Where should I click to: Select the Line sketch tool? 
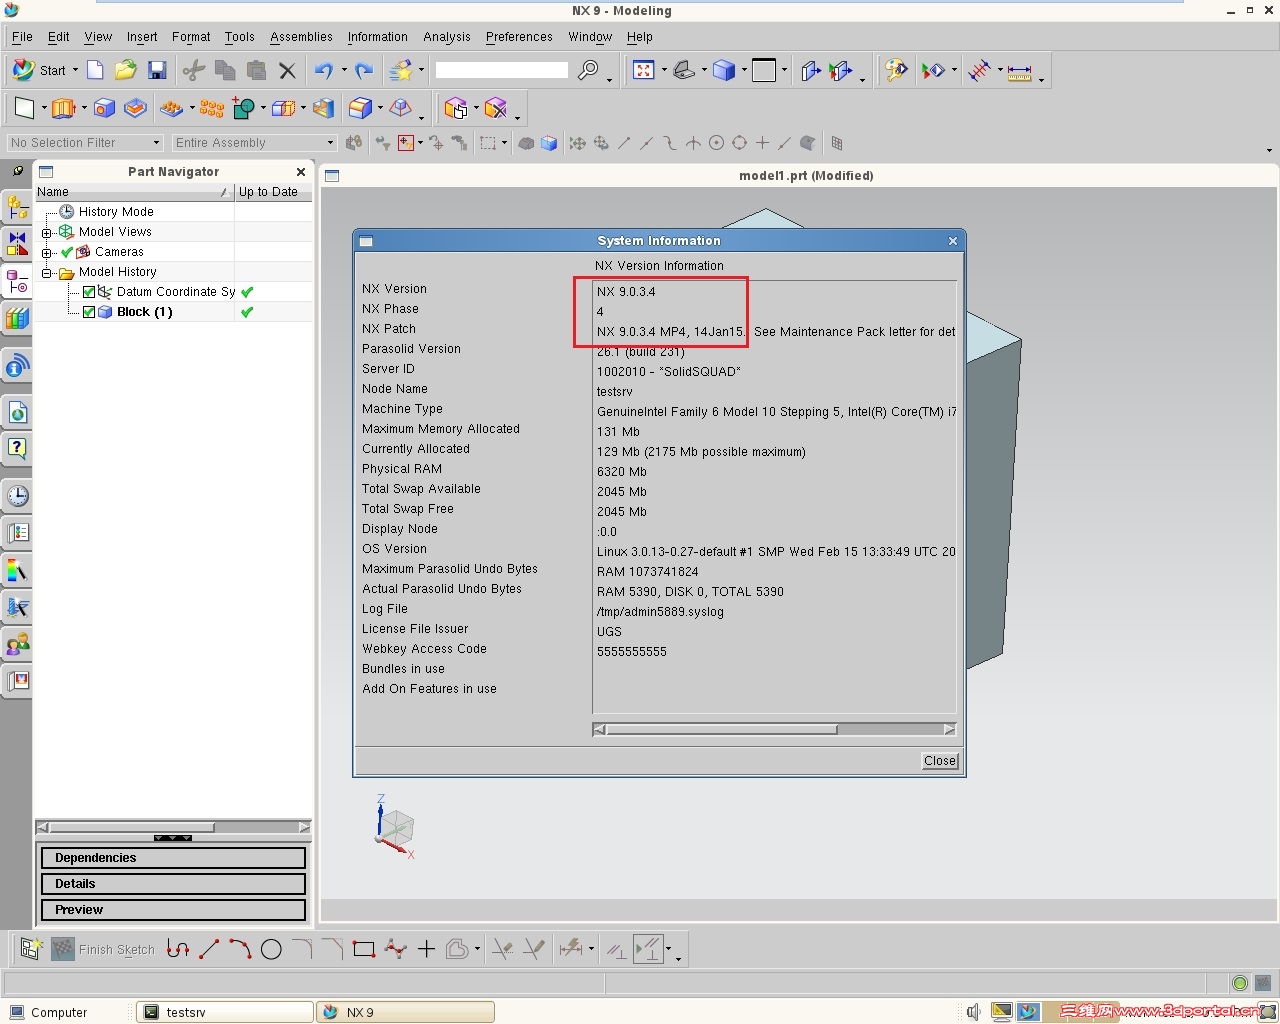point(209,949)
